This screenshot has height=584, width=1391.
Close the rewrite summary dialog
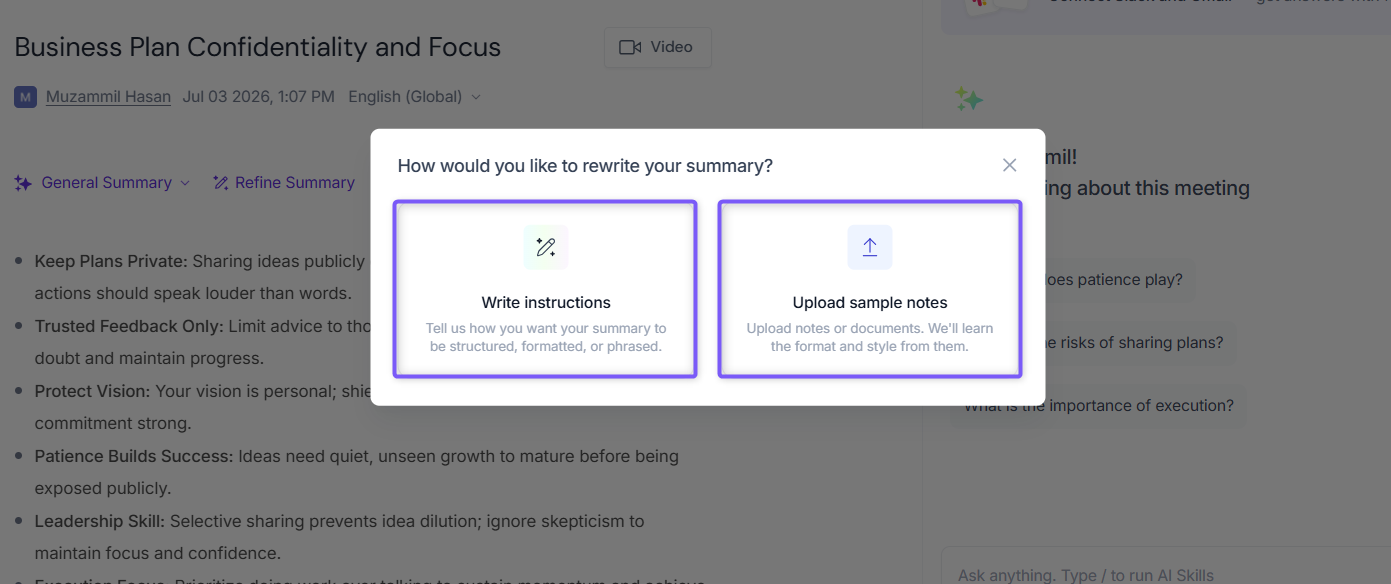click(x=1009, y=165)
